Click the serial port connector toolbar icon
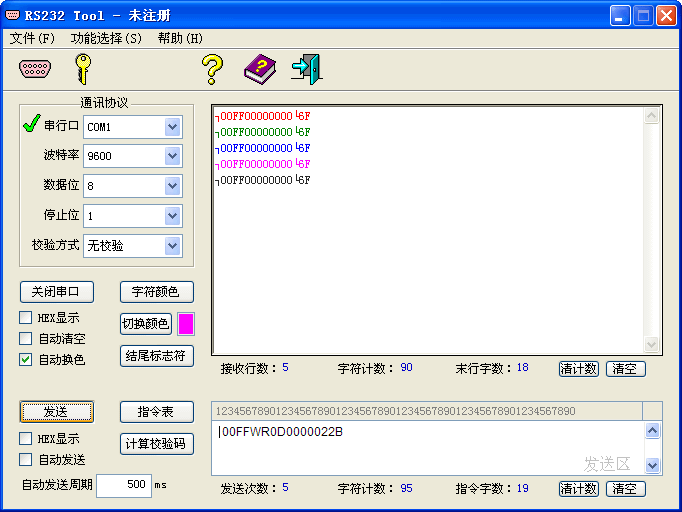Viewport: 682px width, 512px height. coord(35,69)
